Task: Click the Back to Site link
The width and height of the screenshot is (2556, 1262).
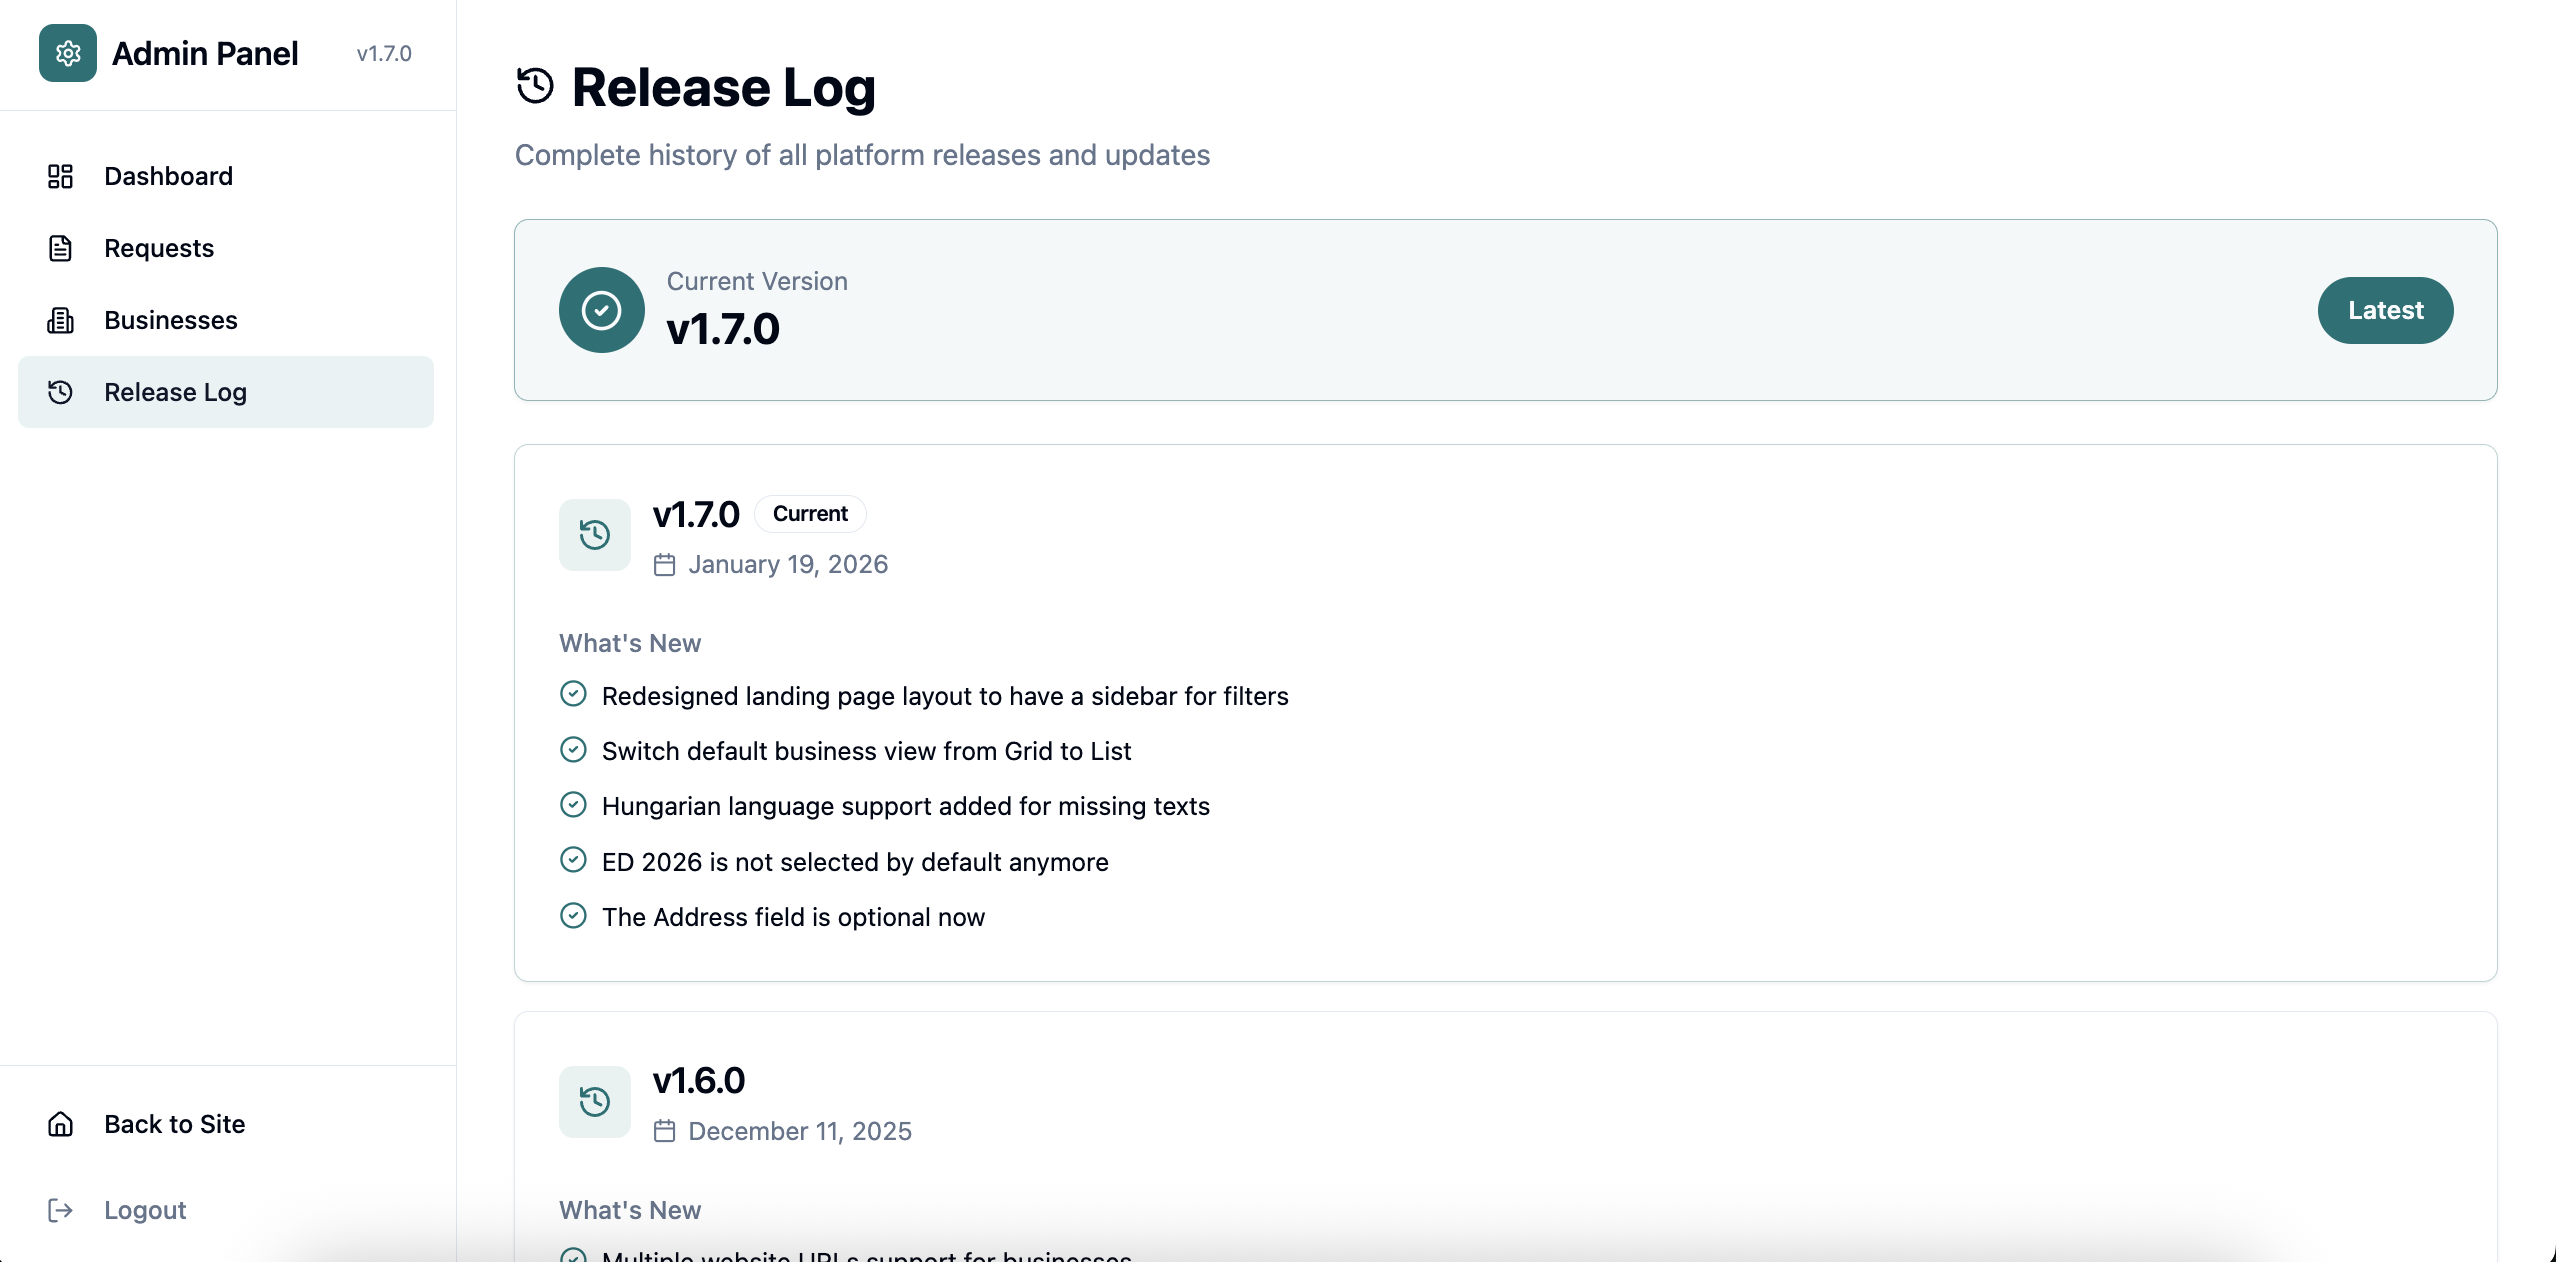Action: coord(175,1124)
